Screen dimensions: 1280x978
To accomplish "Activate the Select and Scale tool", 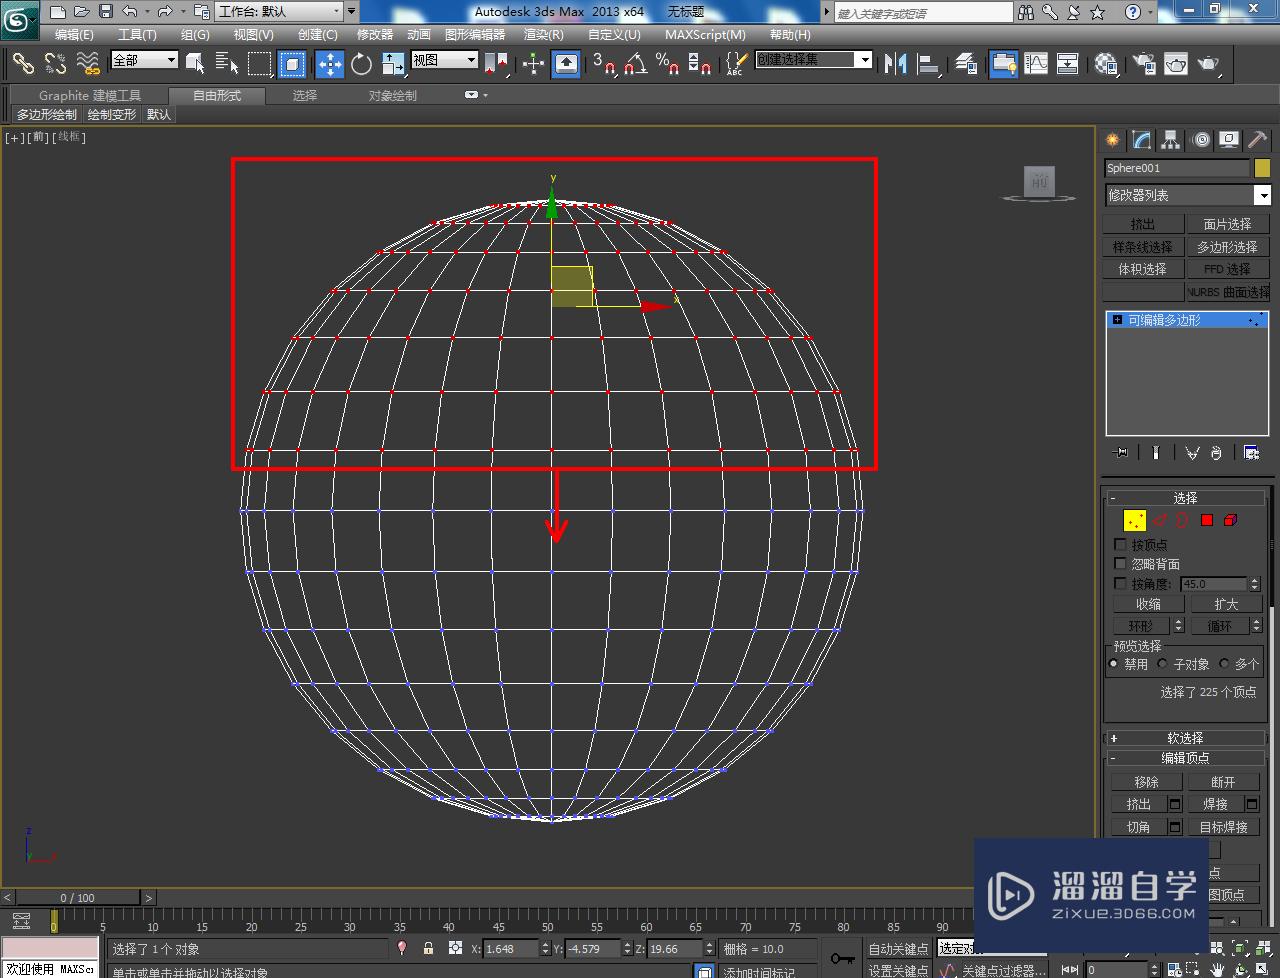I will coord(393,64).
